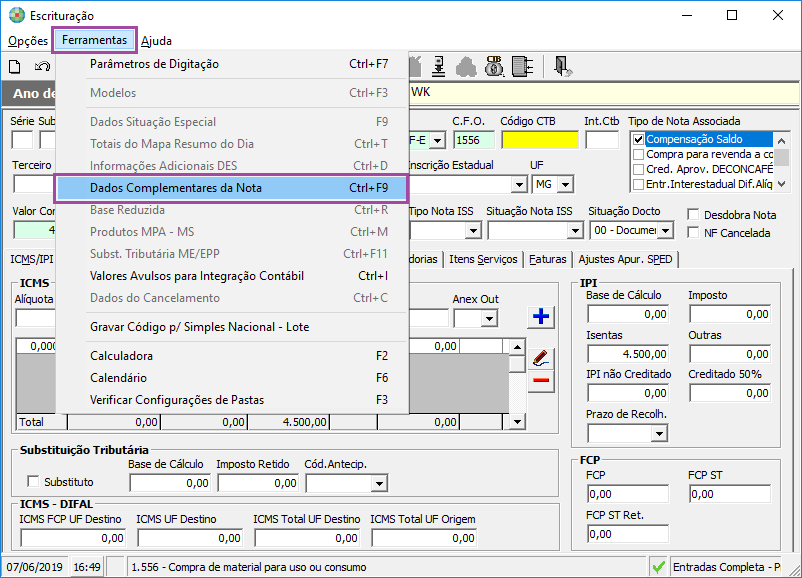Open the Prazo de Recolh. dropdown

click(660, 434)
